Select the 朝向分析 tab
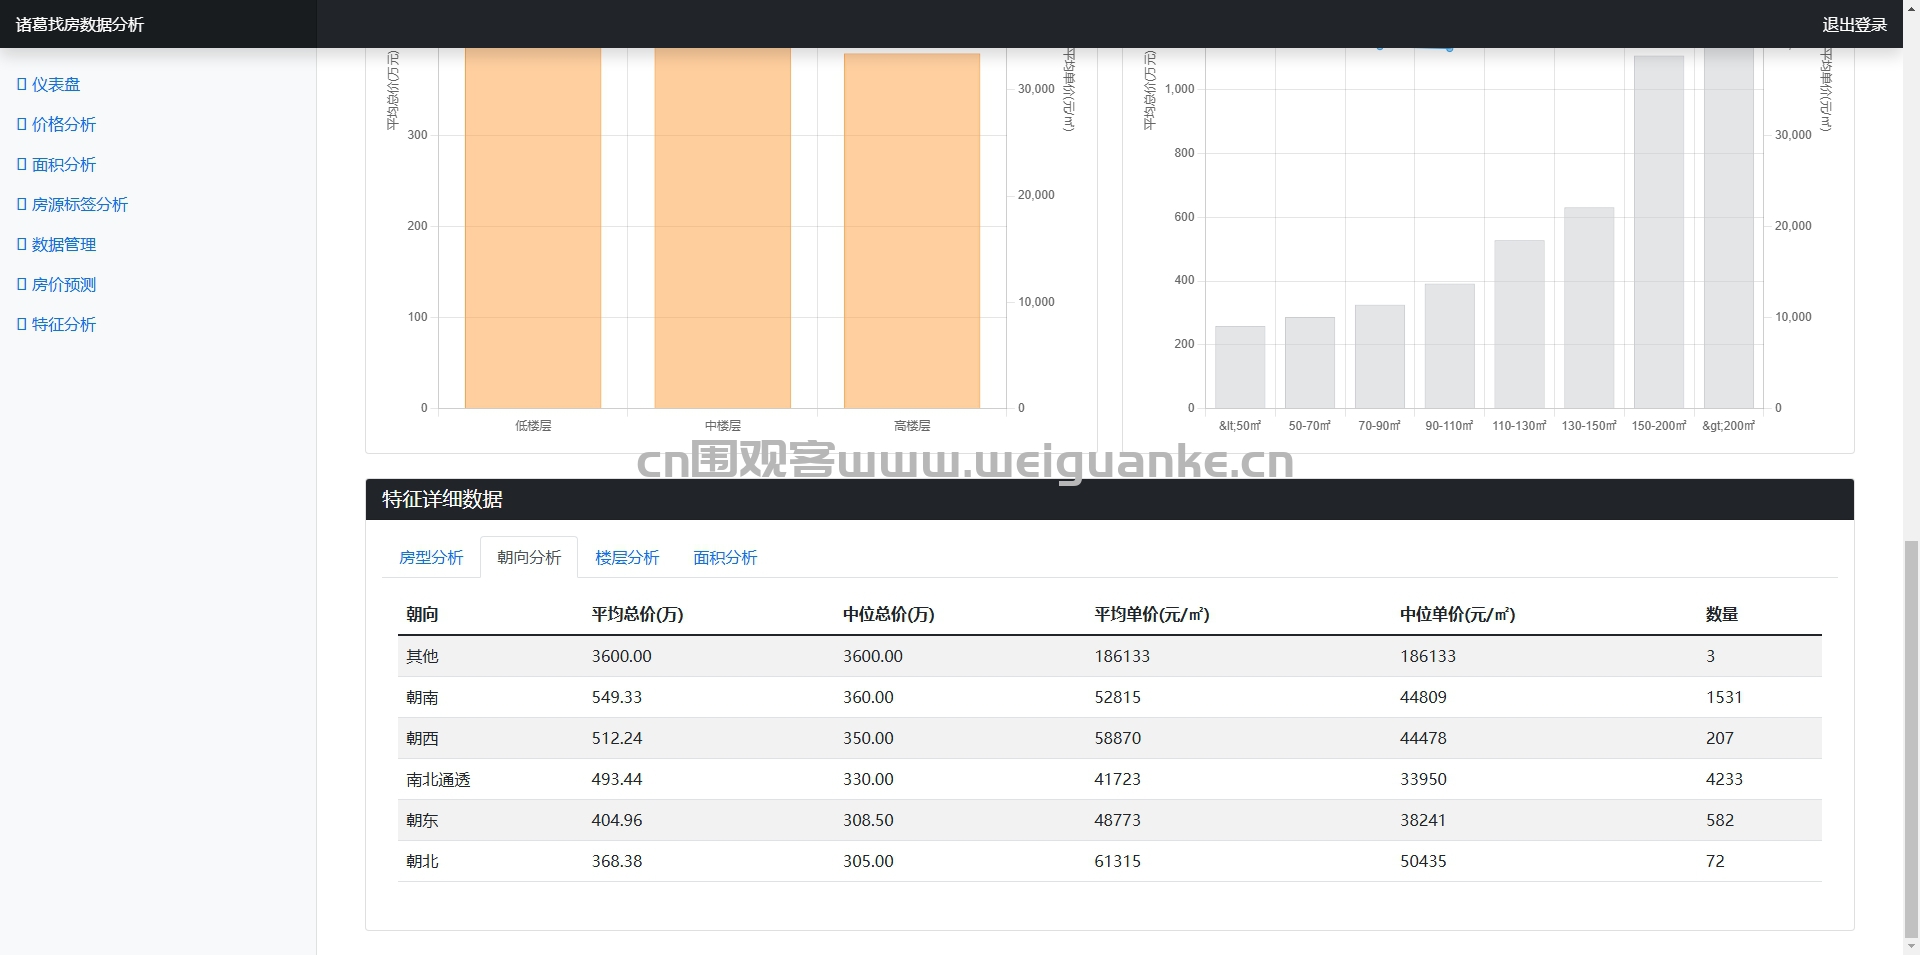This screenshot has height=955, width=1920. tap(529, 558)
